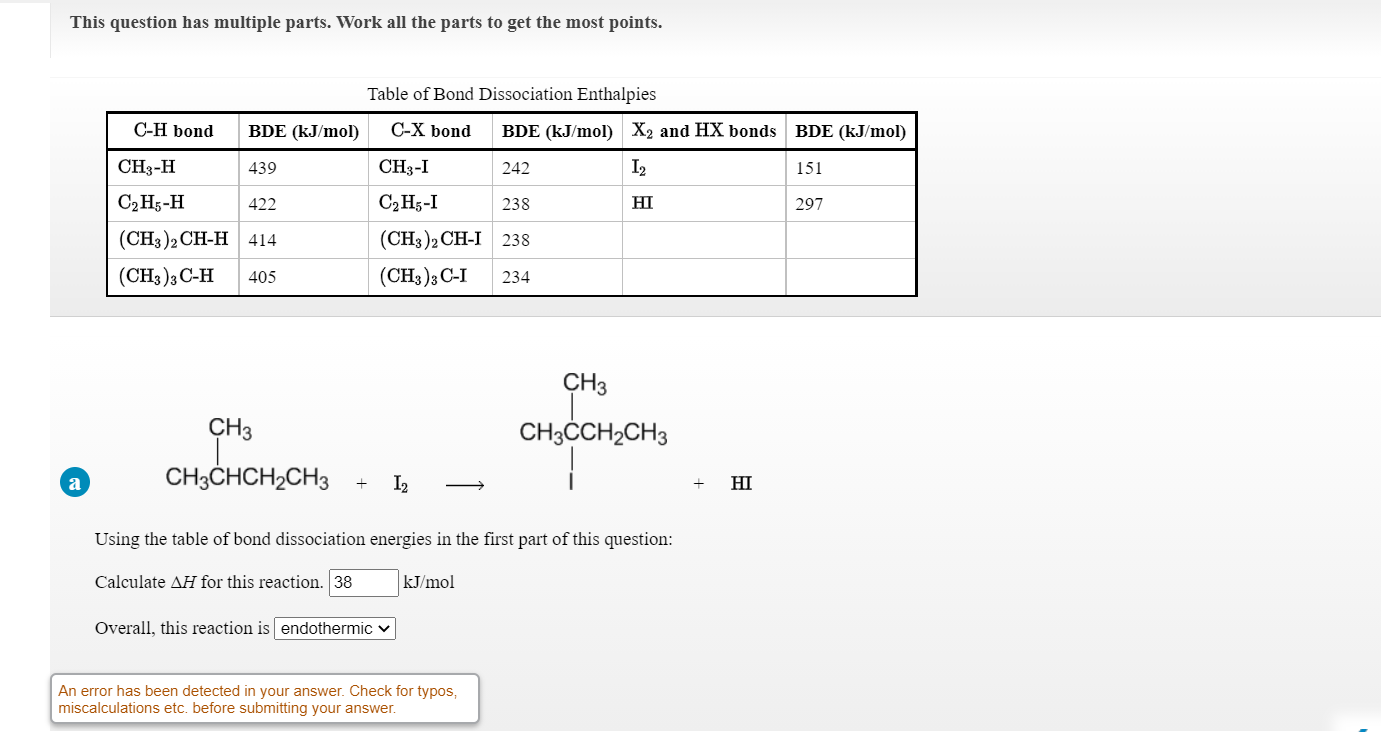Click the ΔH answer input showing 38
Screen dimensions: 1381x732
(363, 582)
